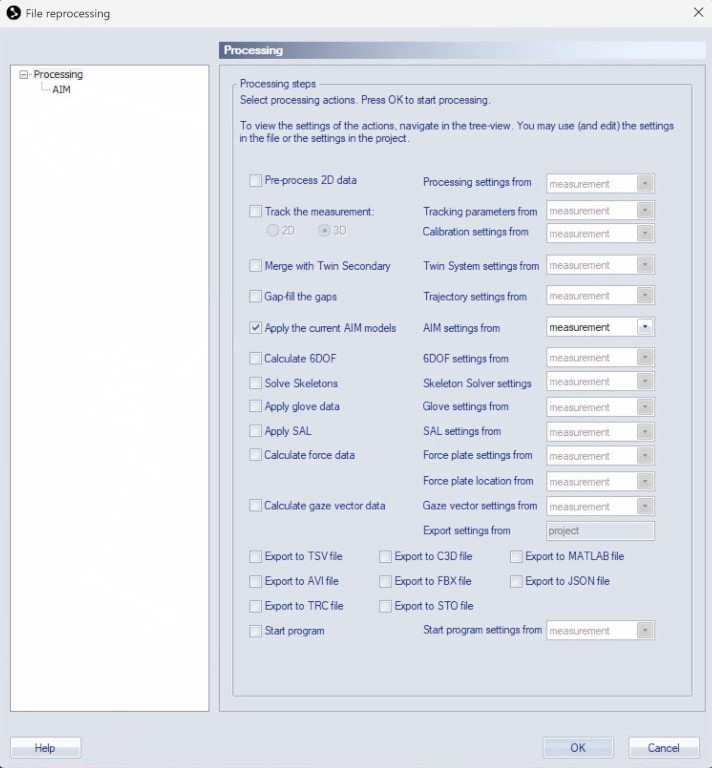
Task: Open Help for file reprocessing
Action: (45, 747)
